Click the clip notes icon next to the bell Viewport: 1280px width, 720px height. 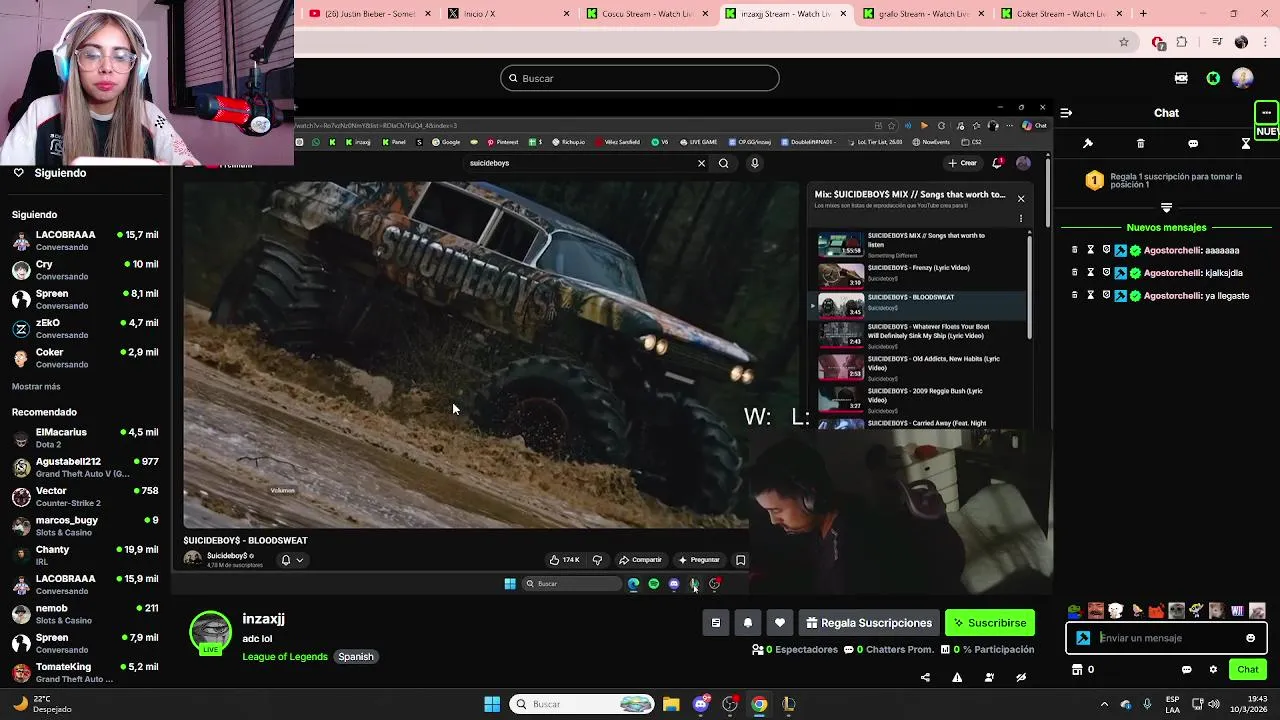pyautogui.click(x=716, y=623)
